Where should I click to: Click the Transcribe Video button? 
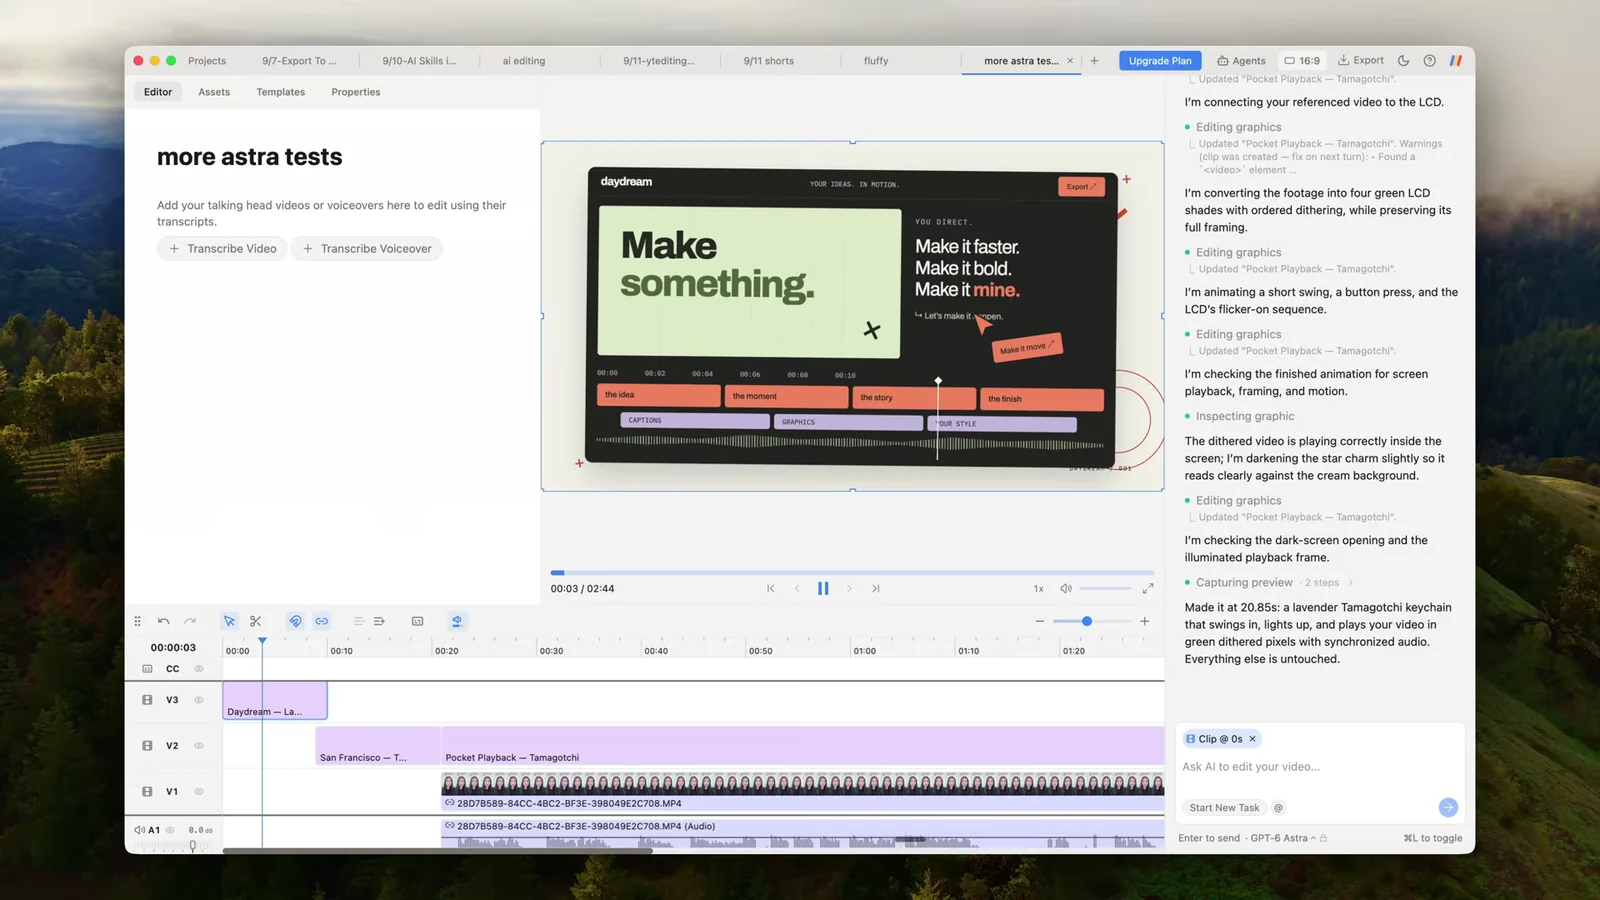(x=222, y=249)
